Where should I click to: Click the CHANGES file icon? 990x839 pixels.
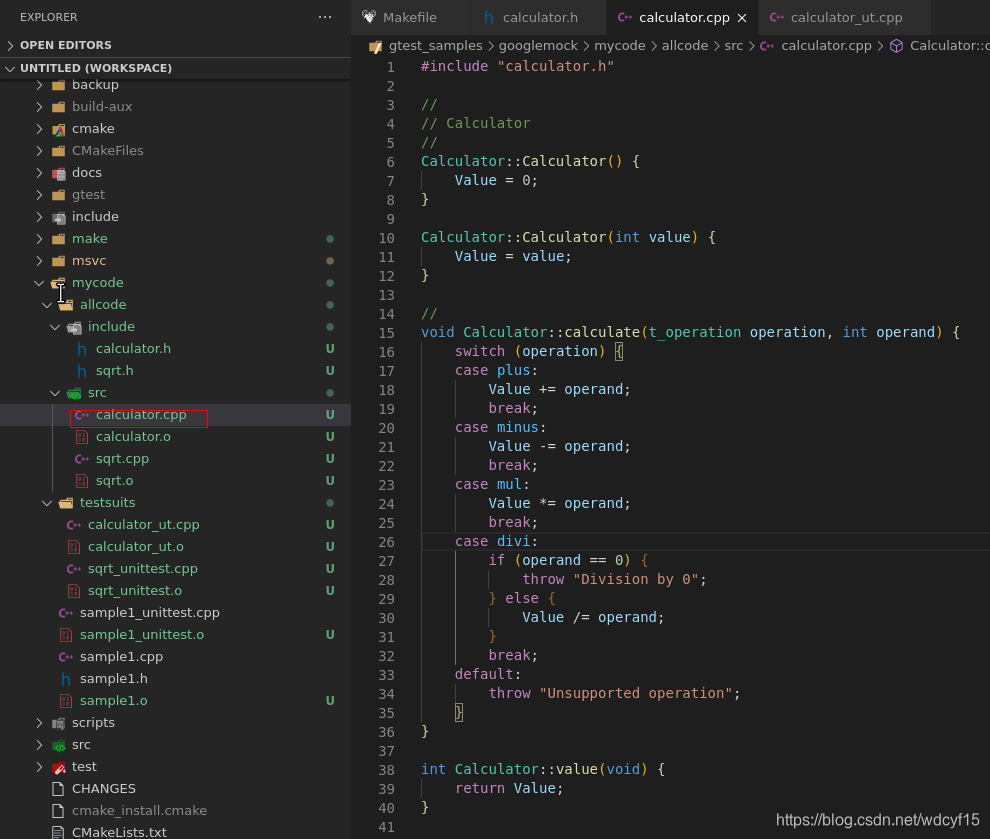coord(58,789)
